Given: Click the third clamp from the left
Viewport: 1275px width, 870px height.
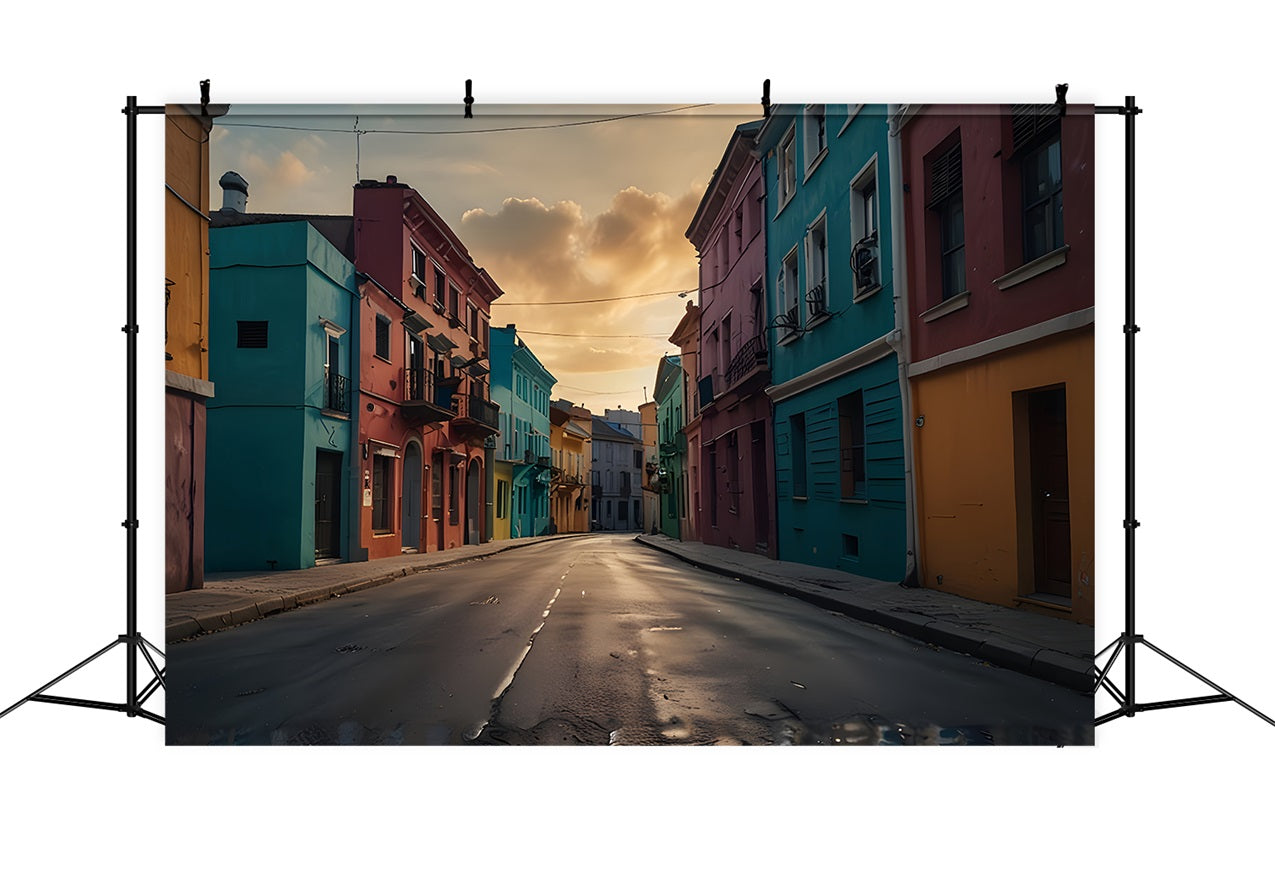Looking at the screenshot, I should click(766, 97).
